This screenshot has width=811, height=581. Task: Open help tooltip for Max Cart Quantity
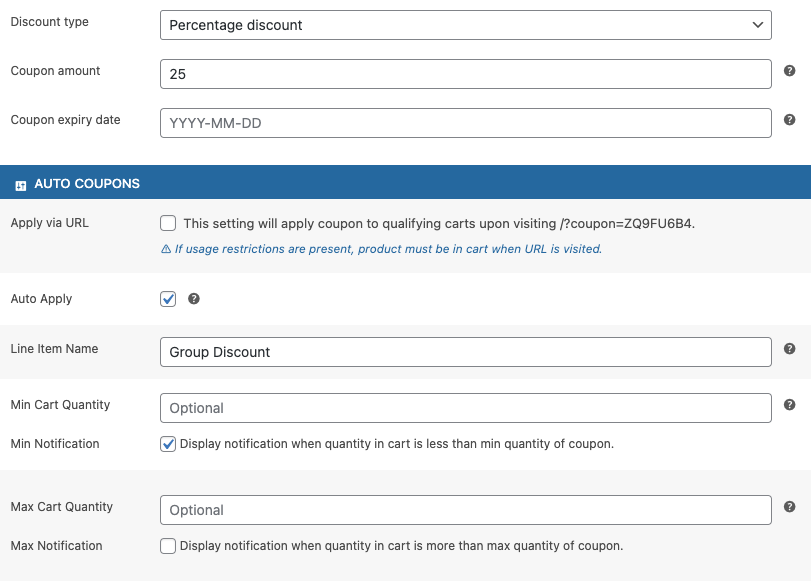coord(789,506)
